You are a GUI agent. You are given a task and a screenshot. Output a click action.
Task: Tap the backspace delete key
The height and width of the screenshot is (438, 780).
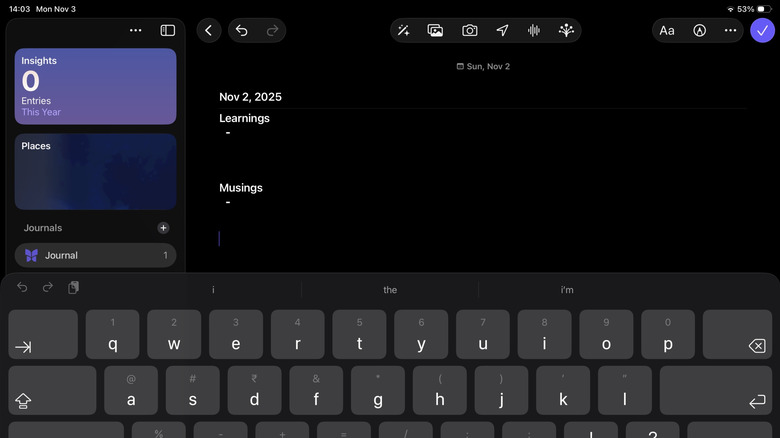737,334
